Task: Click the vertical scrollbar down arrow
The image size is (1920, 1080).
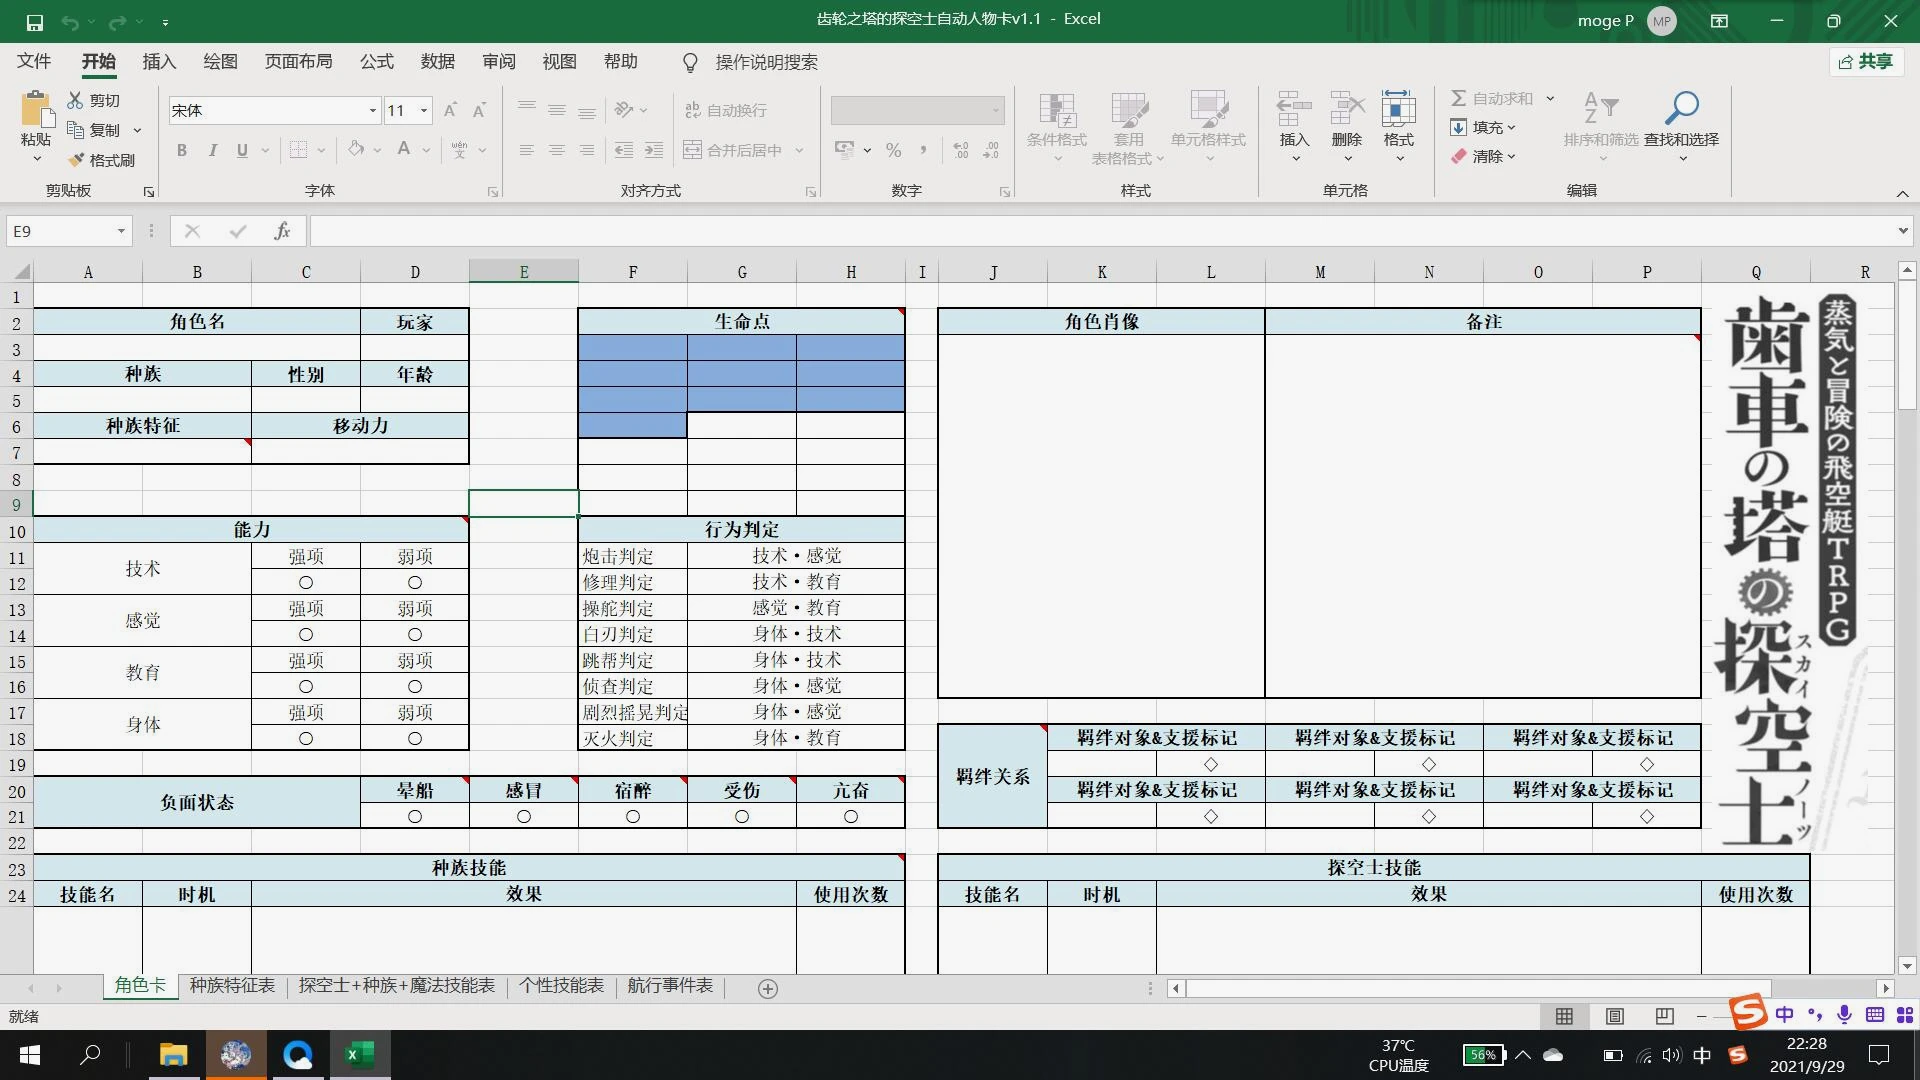Action: pos(1907,966)
